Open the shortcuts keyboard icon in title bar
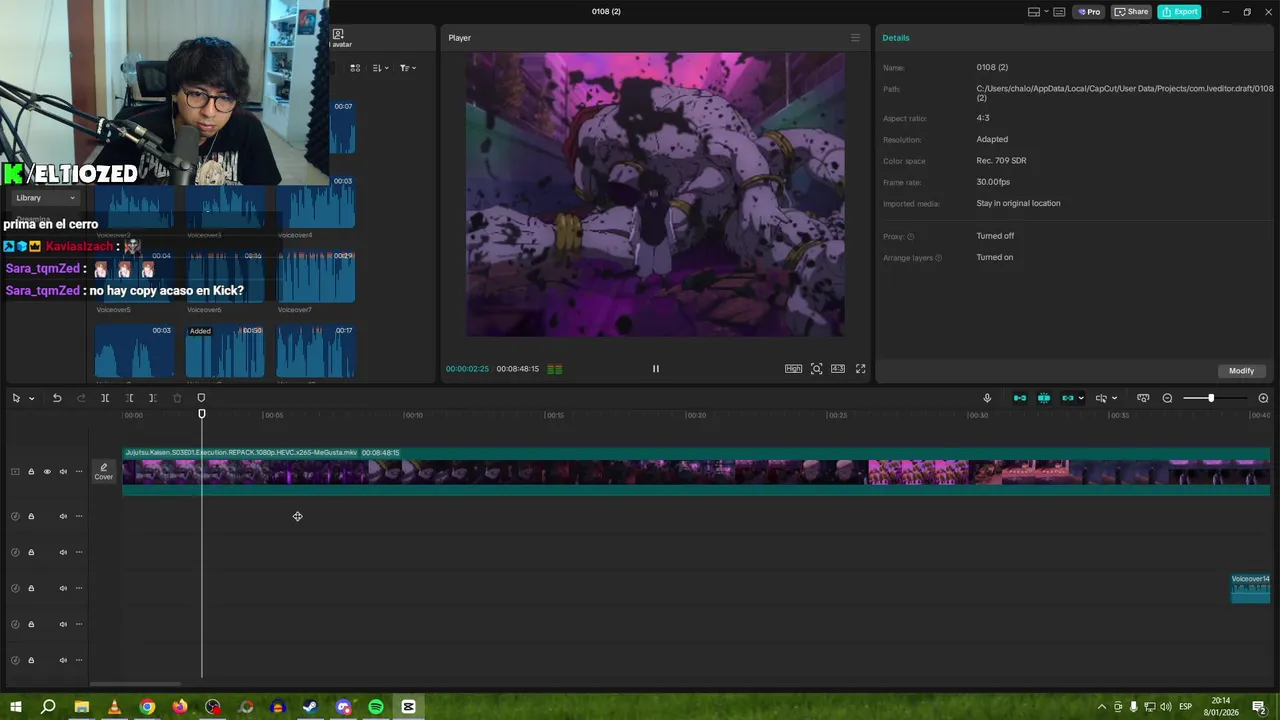The image size is (1280, 720). pyautogui.click(x=1059, y=12)
